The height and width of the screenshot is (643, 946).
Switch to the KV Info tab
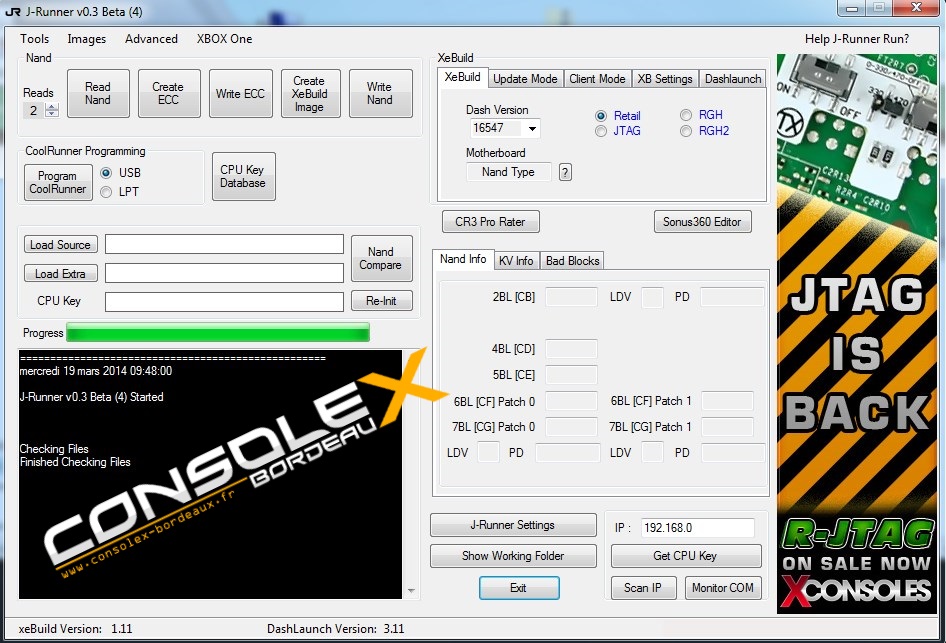point(516,261)
